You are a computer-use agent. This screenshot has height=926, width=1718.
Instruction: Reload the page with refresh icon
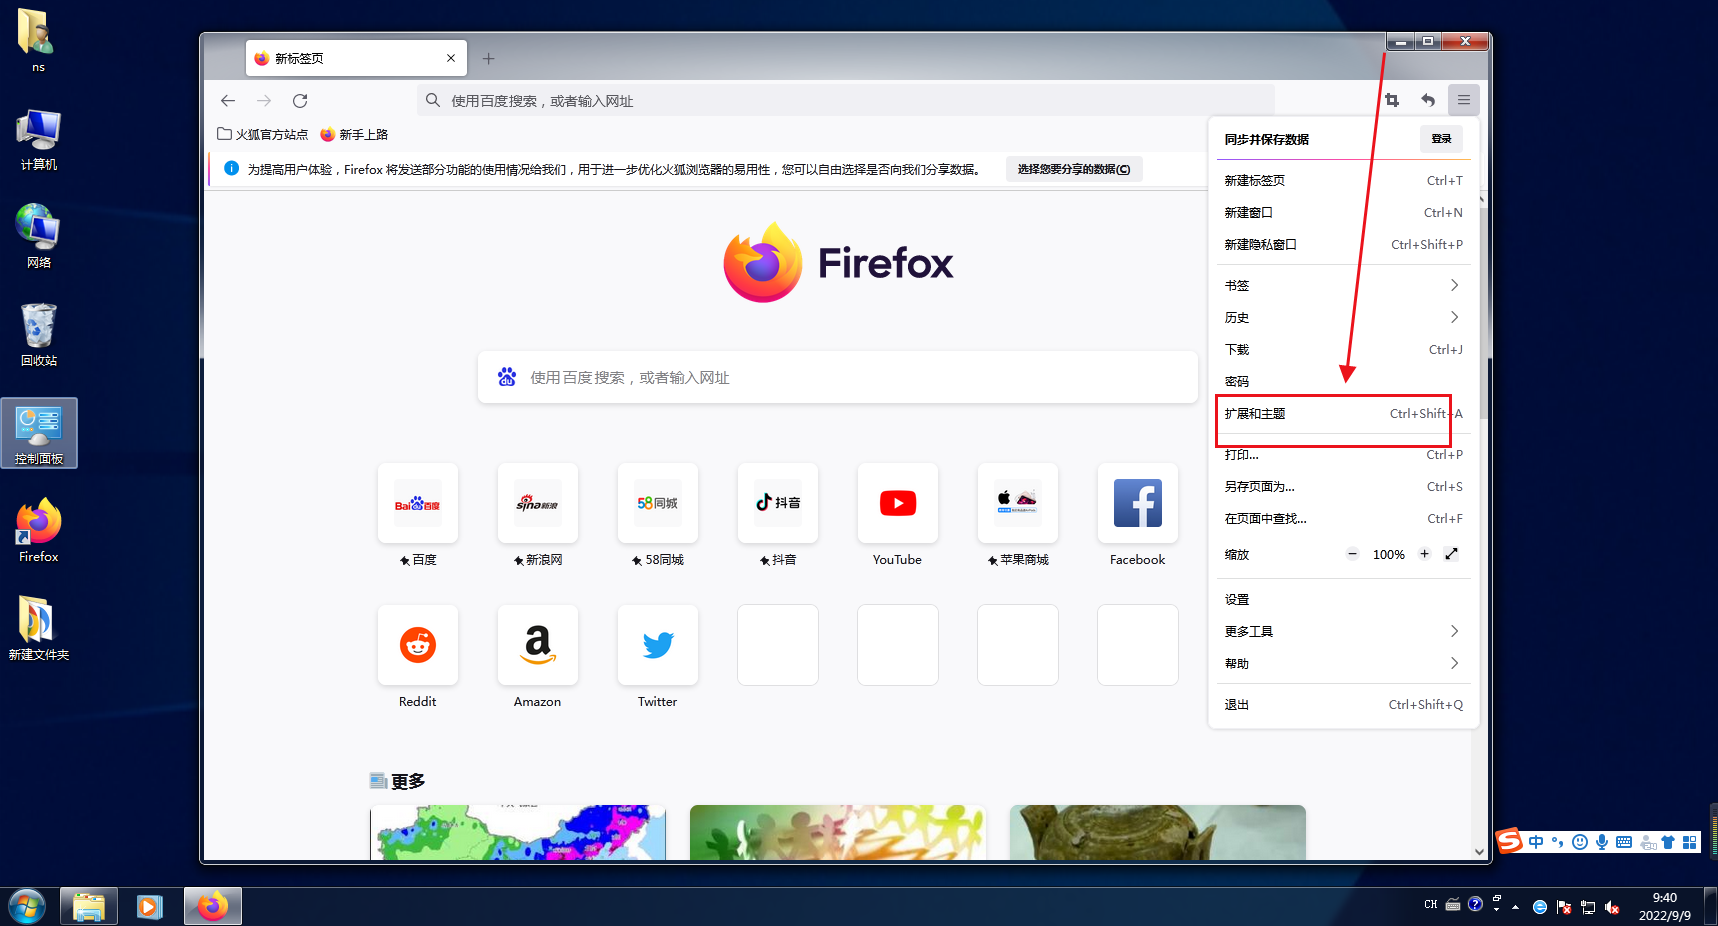pos(300,101)
